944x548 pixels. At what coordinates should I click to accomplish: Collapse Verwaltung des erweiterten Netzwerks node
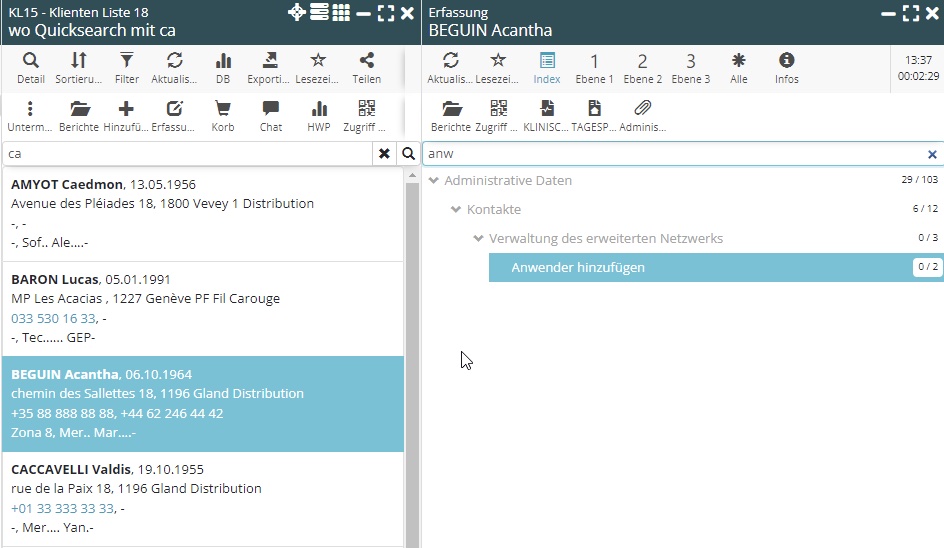(x=478, y=239)
